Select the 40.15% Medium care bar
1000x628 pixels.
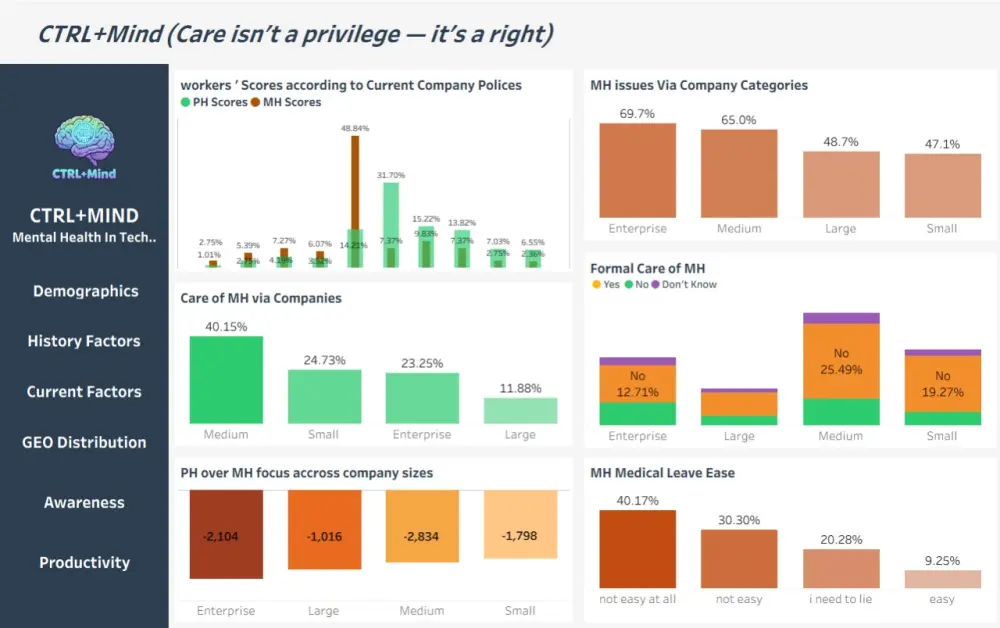(226, 379)
